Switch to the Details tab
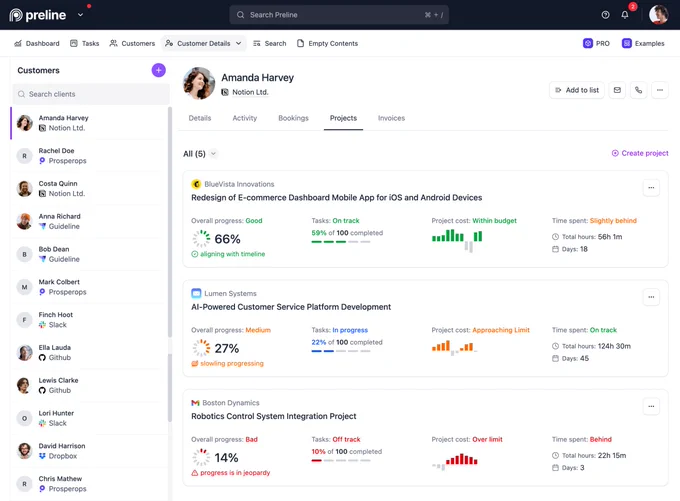 200,118
